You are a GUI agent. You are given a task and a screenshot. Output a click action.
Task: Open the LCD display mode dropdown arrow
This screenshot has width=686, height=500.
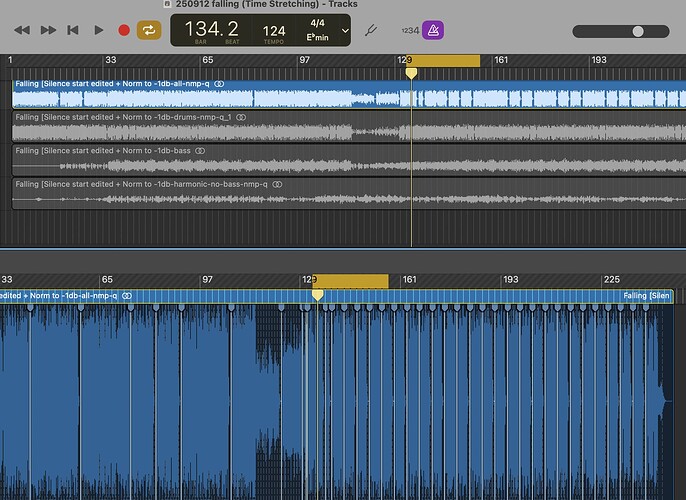tap(345, 31)
